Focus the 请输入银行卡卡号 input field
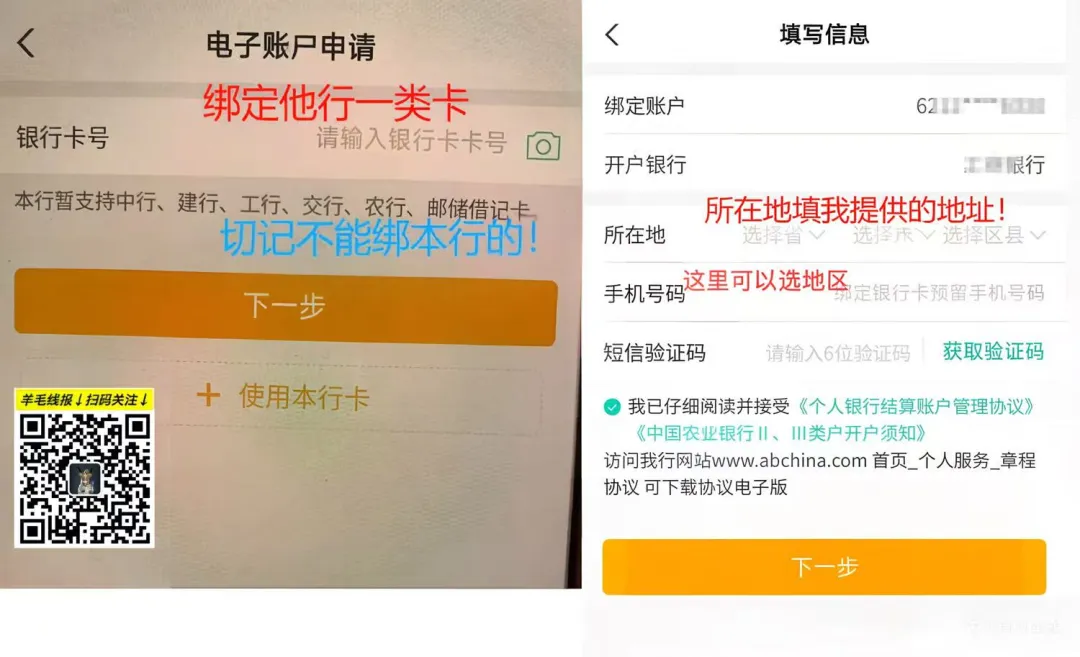 (411, 140)
